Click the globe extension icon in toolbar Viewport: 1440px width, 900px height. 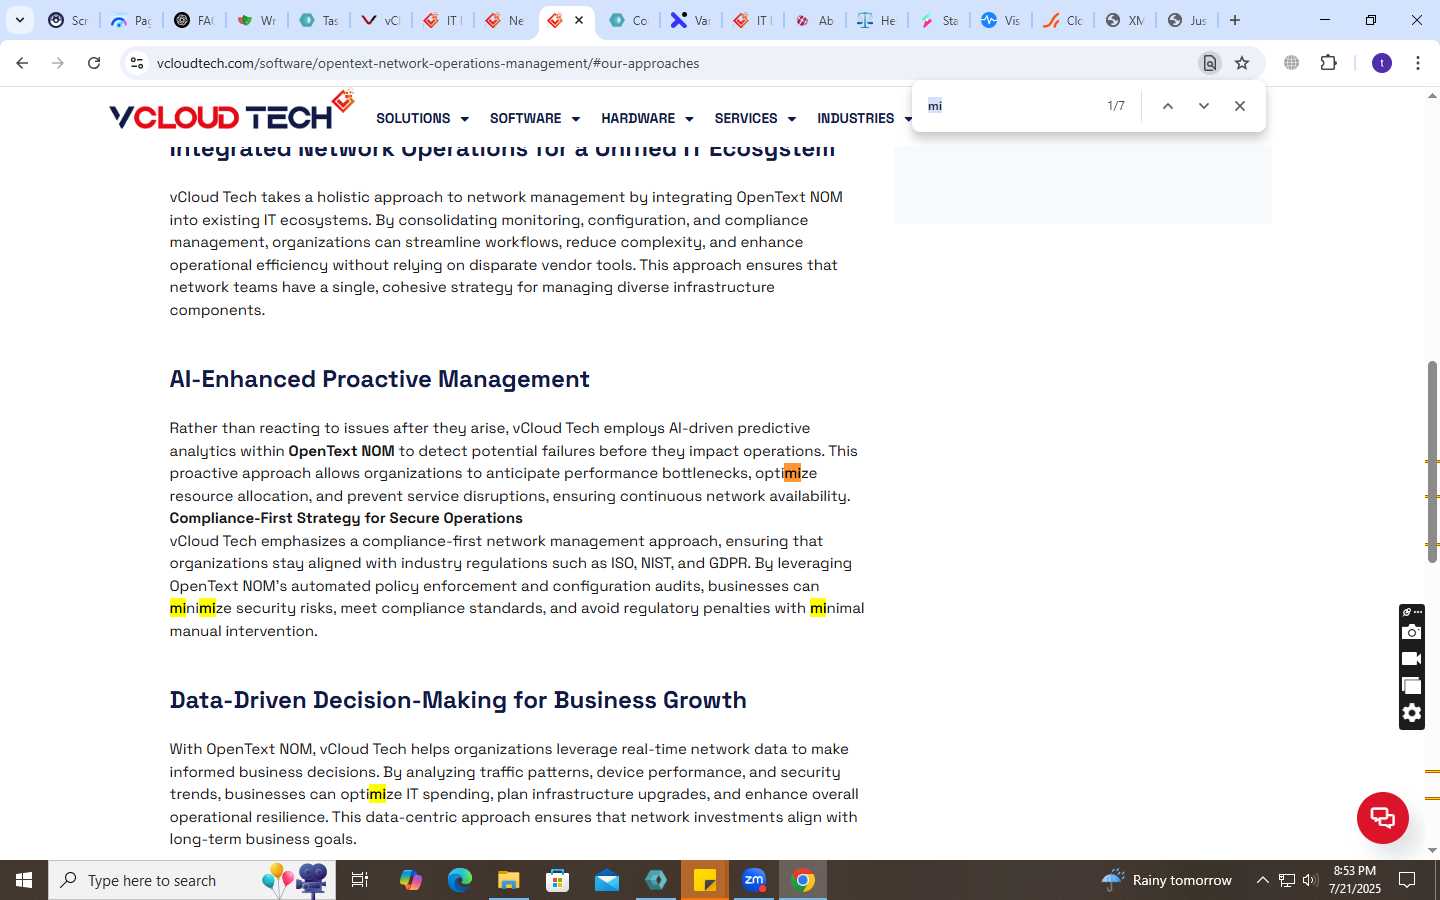pyautogui.click(x=1292, y=63)
